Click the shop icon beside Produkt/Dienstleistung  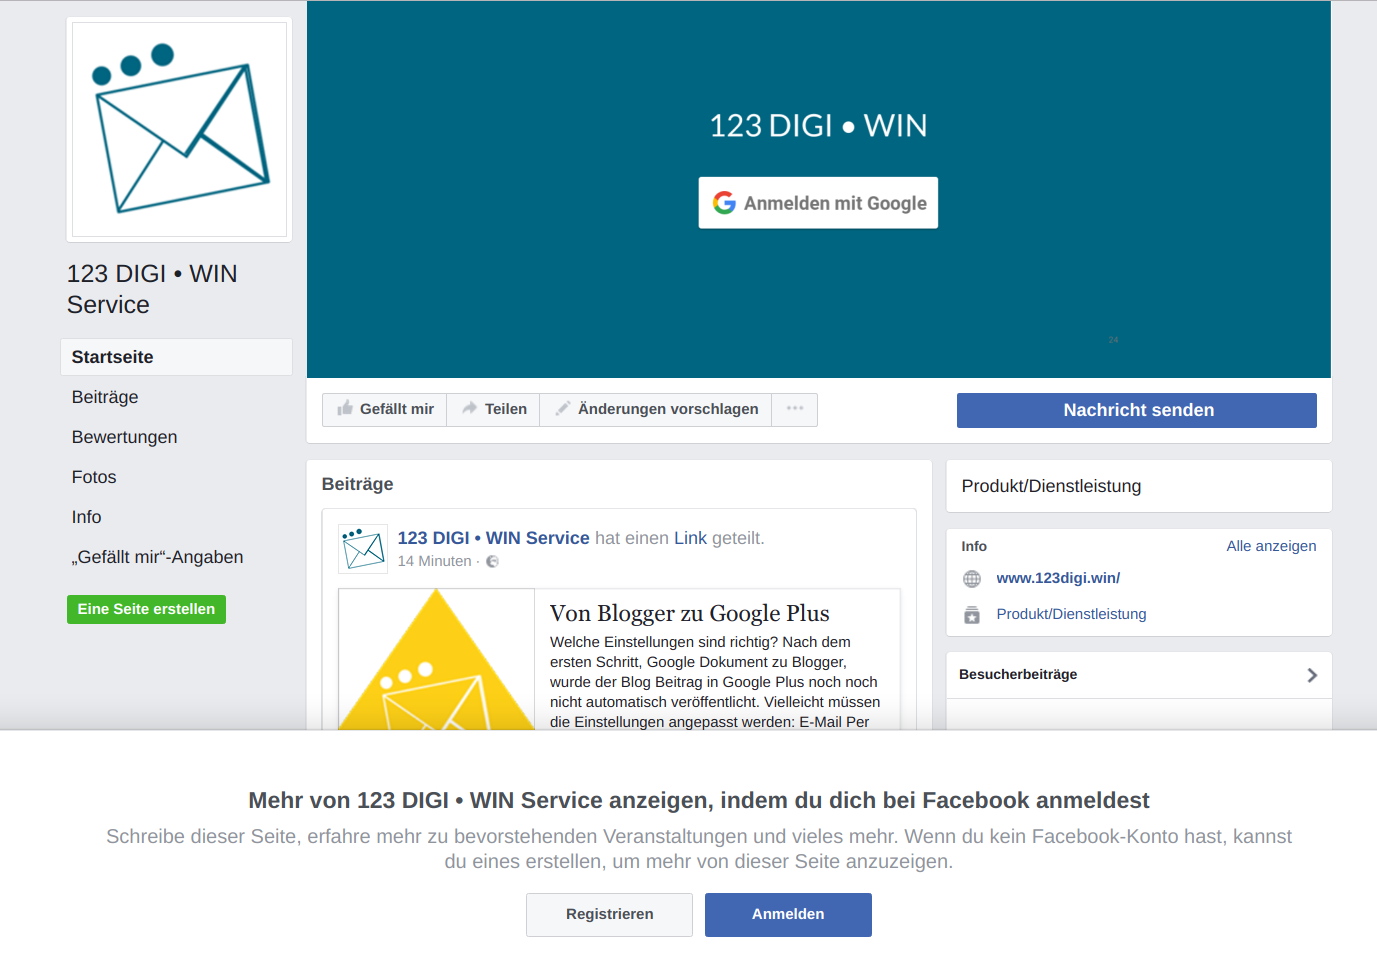pyautogui.click(x=972, y=615)
